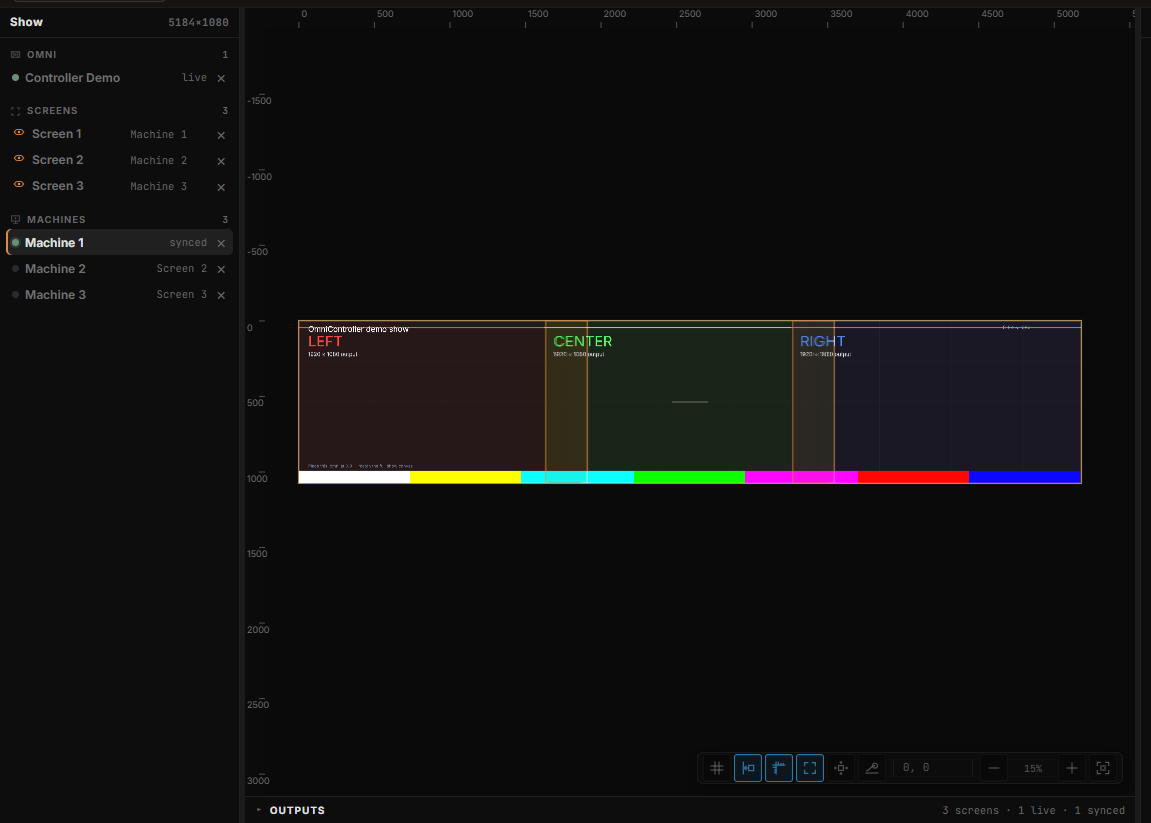Toggle the grid overlay icon

point(716,768)
